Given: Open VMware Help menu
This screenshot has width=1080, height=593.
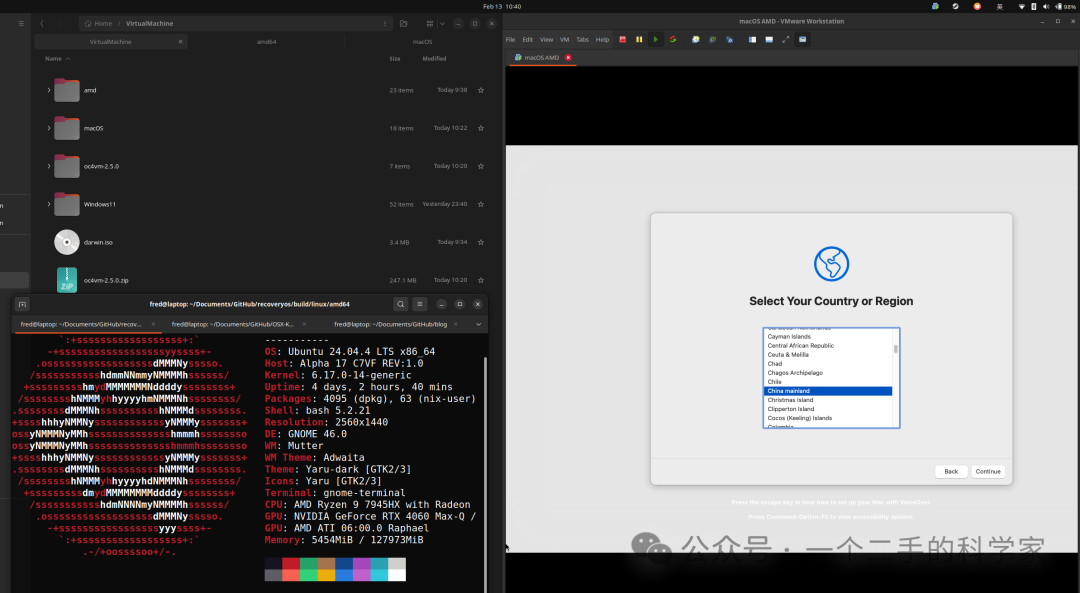Looking at the screenshot, I should [602, 39].
